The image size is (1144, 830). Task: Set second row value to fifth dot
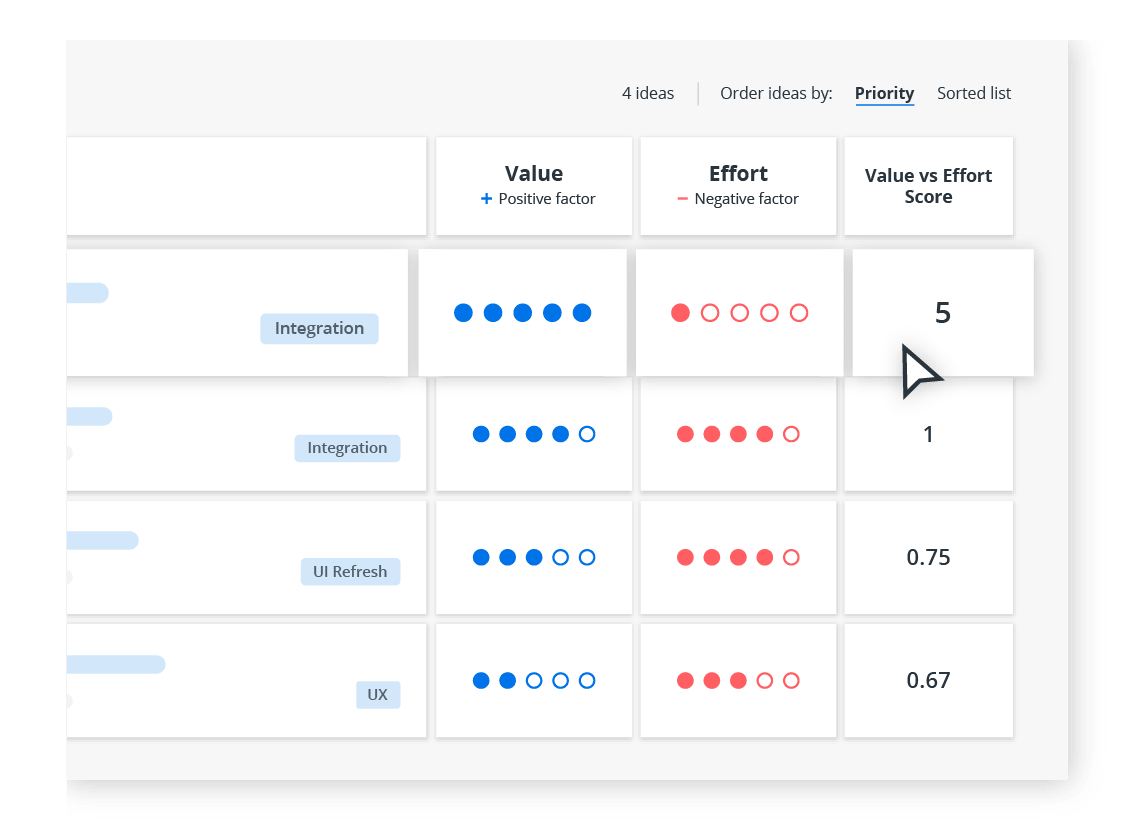pos(587,434)
